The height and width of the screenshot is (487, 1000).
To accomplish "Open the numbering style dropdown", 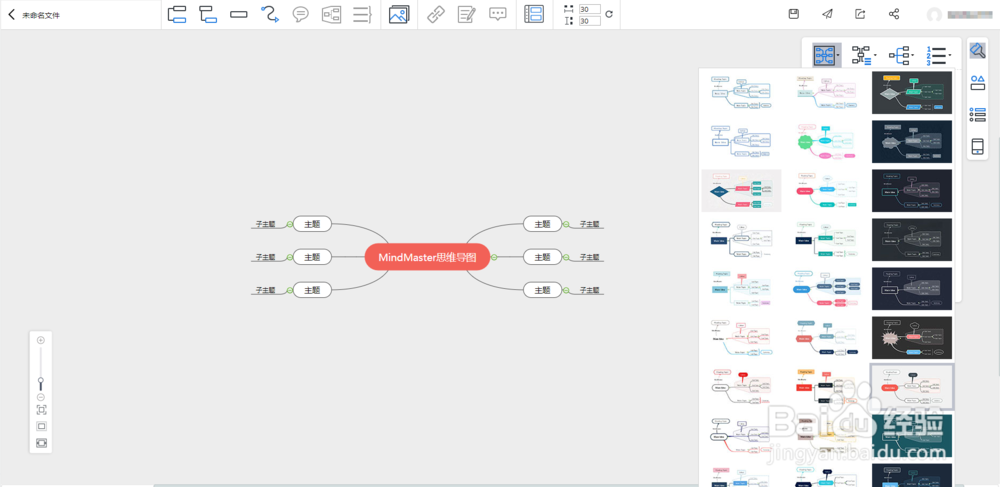I will coord(939,56).
